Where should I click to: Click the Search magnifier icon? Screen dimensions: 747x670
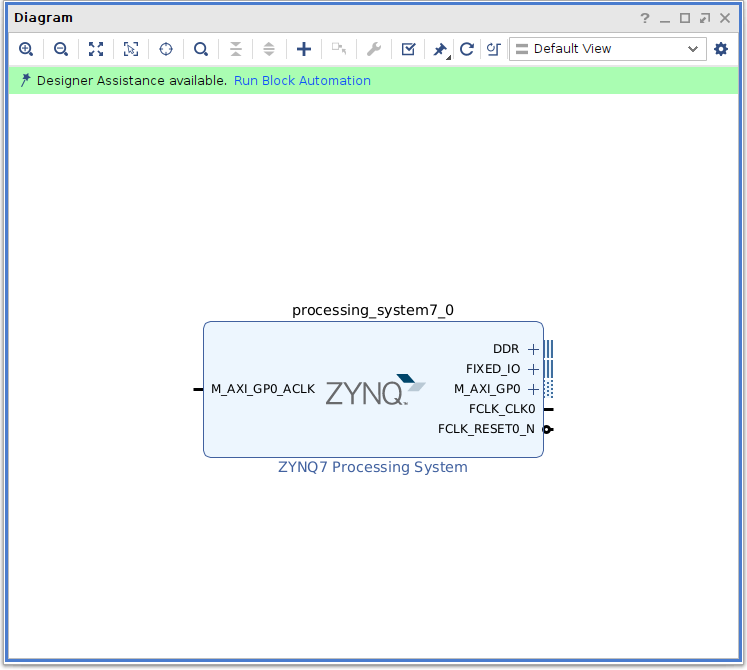click(x=201, y=49)
